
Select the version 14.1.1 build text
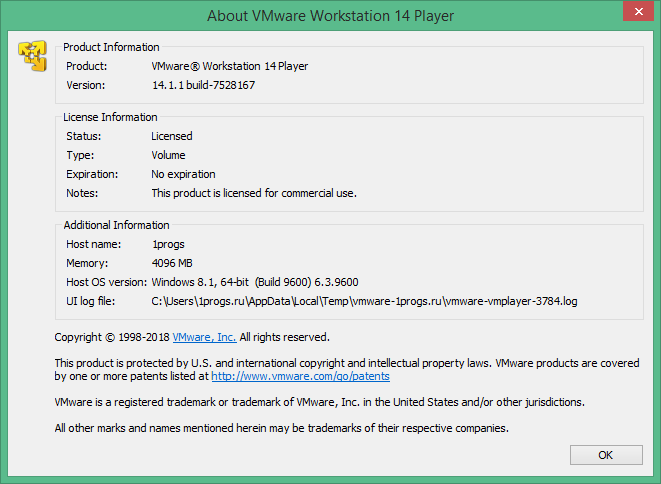[203, 85]
